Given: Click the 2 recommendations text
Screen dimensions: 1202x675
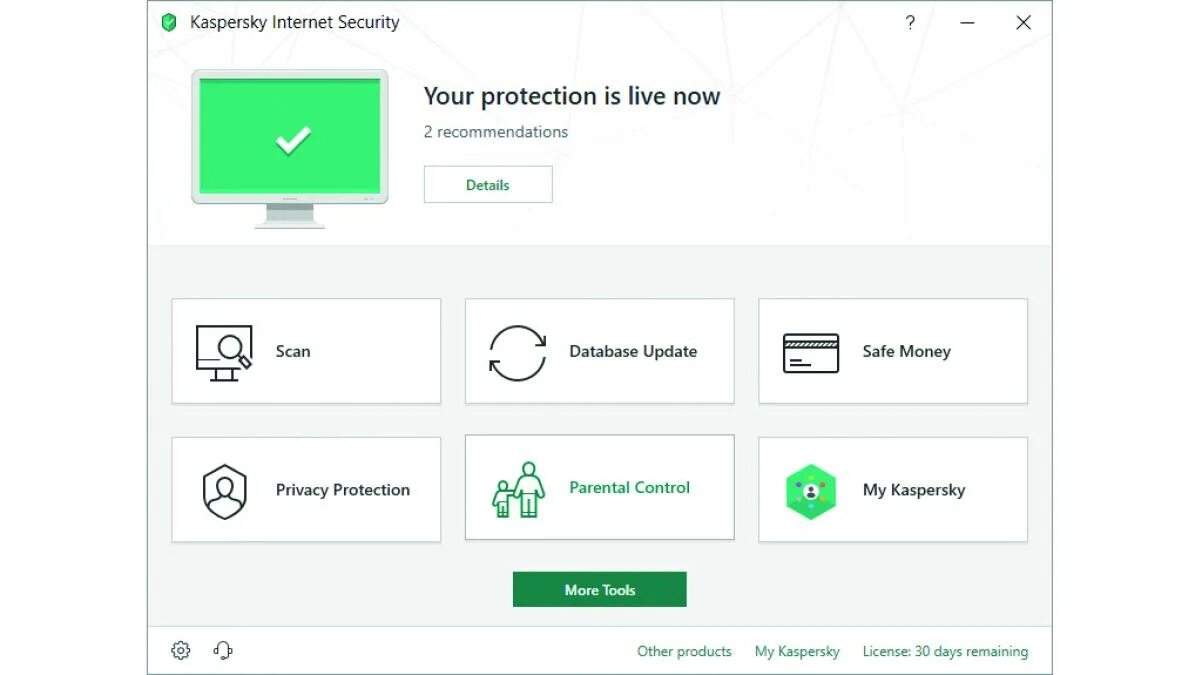Looking at the screenshot, I should (496, 132).
